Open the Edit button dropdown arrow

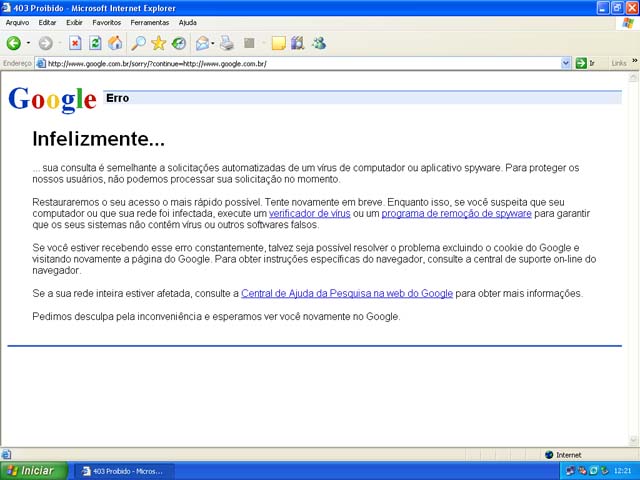coord(264,43)
